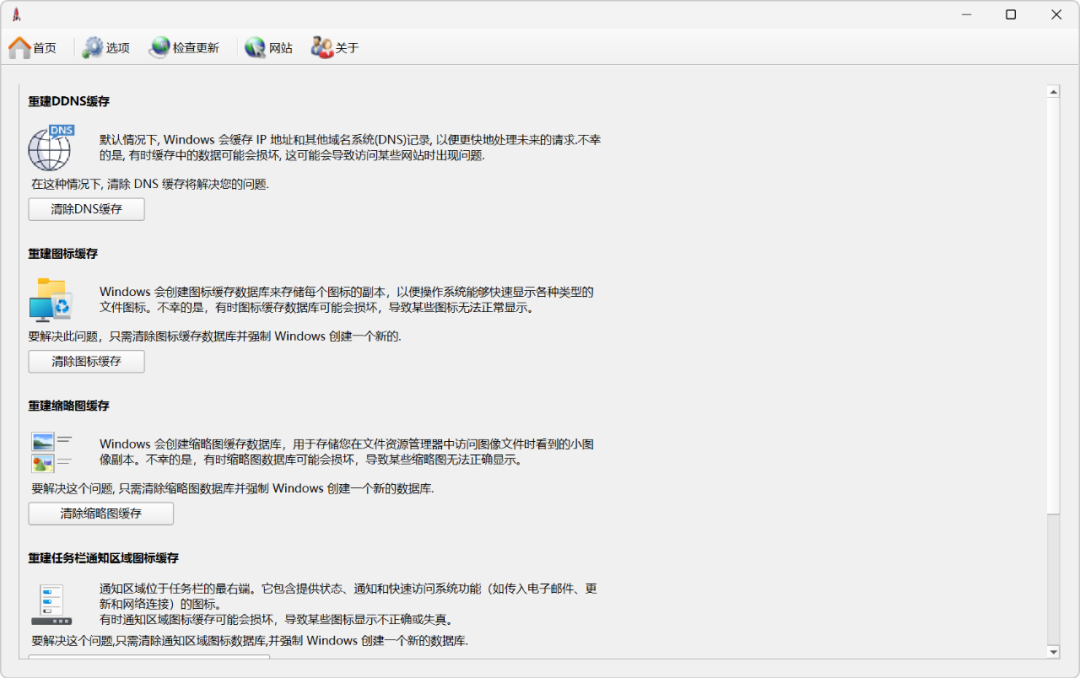Click the scrollbar down arrow

coord(1053,652)
